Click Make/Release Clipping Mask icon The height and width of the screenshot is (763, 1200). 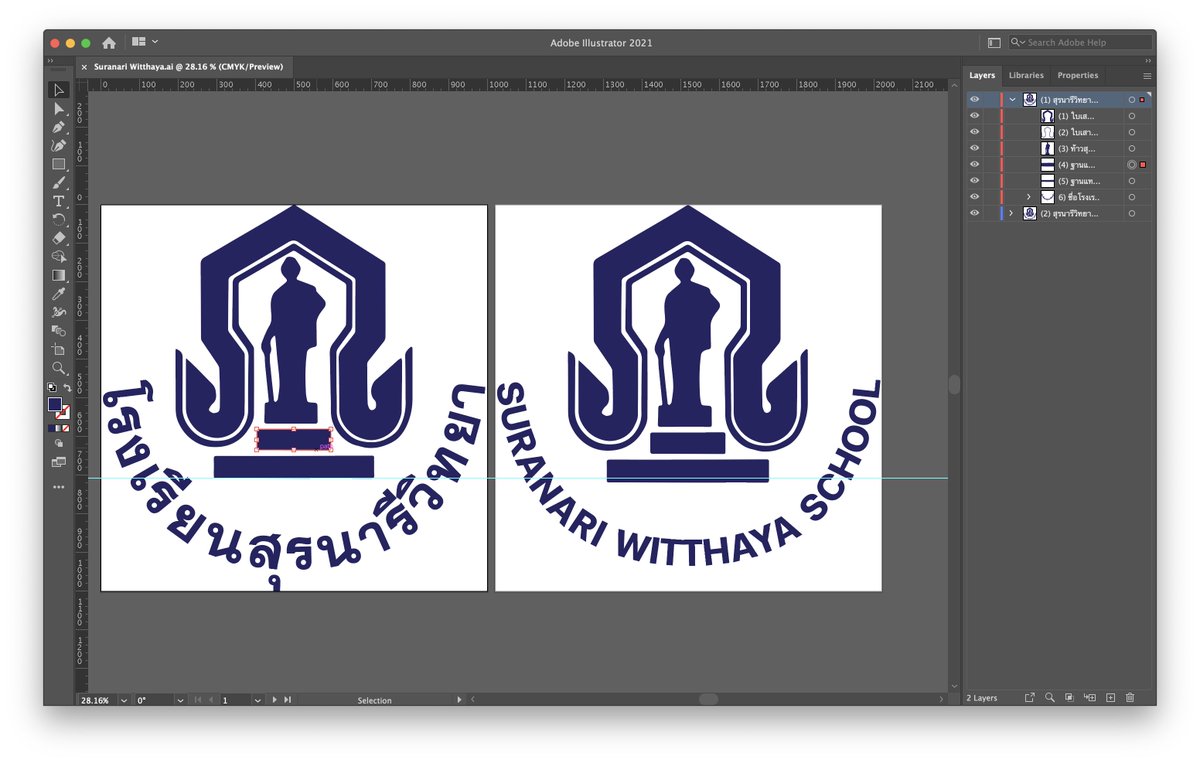click(1069, 698)
